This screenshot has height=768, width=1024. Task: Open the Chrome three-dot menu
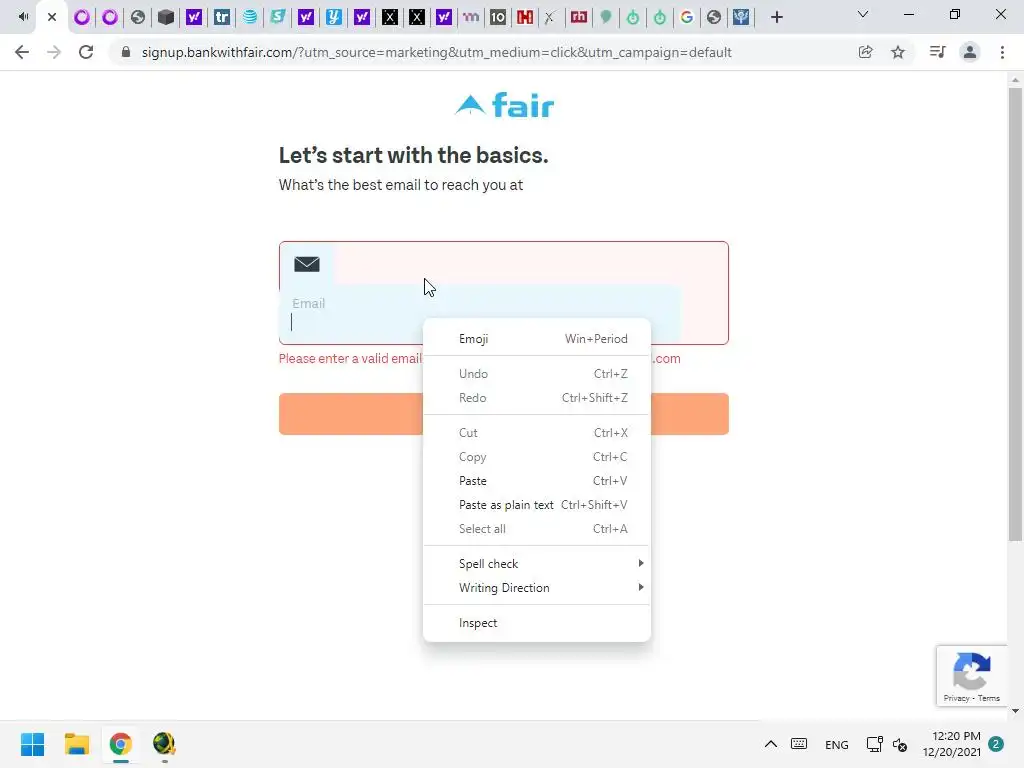(x=1002, y=52)
